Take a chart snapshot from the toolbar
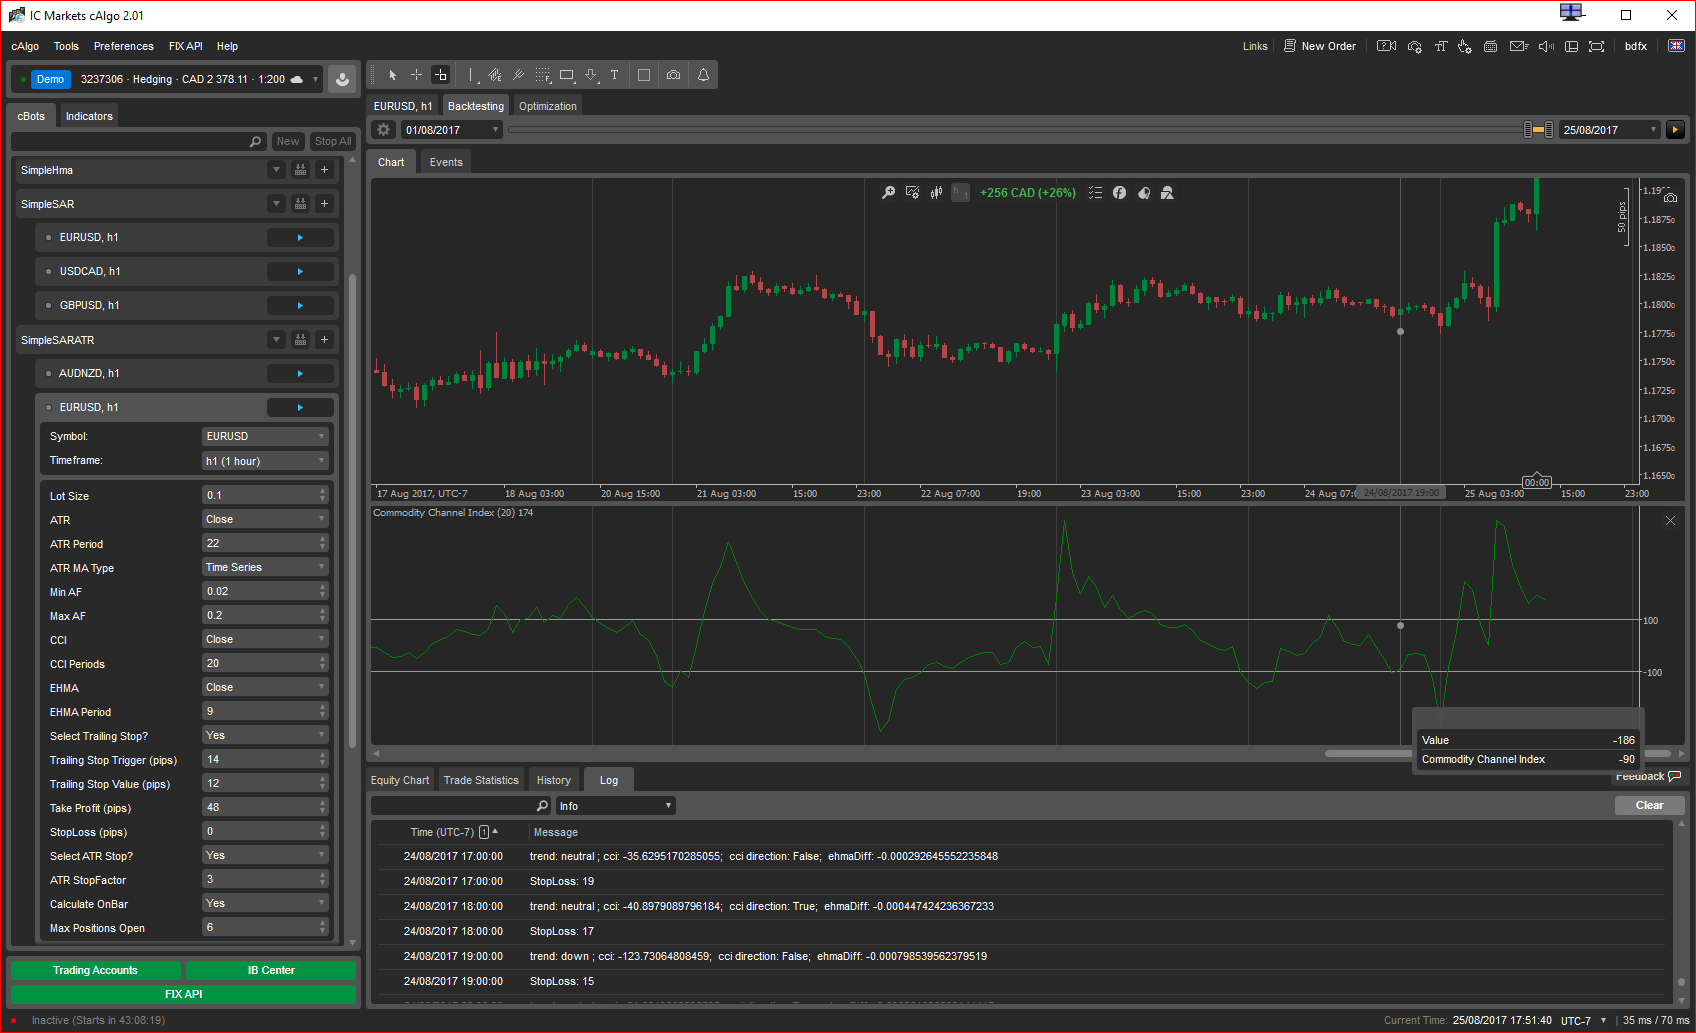The height and width of the screenshot is (1033, 1696). pyautogui.click(x=674, y=75)
